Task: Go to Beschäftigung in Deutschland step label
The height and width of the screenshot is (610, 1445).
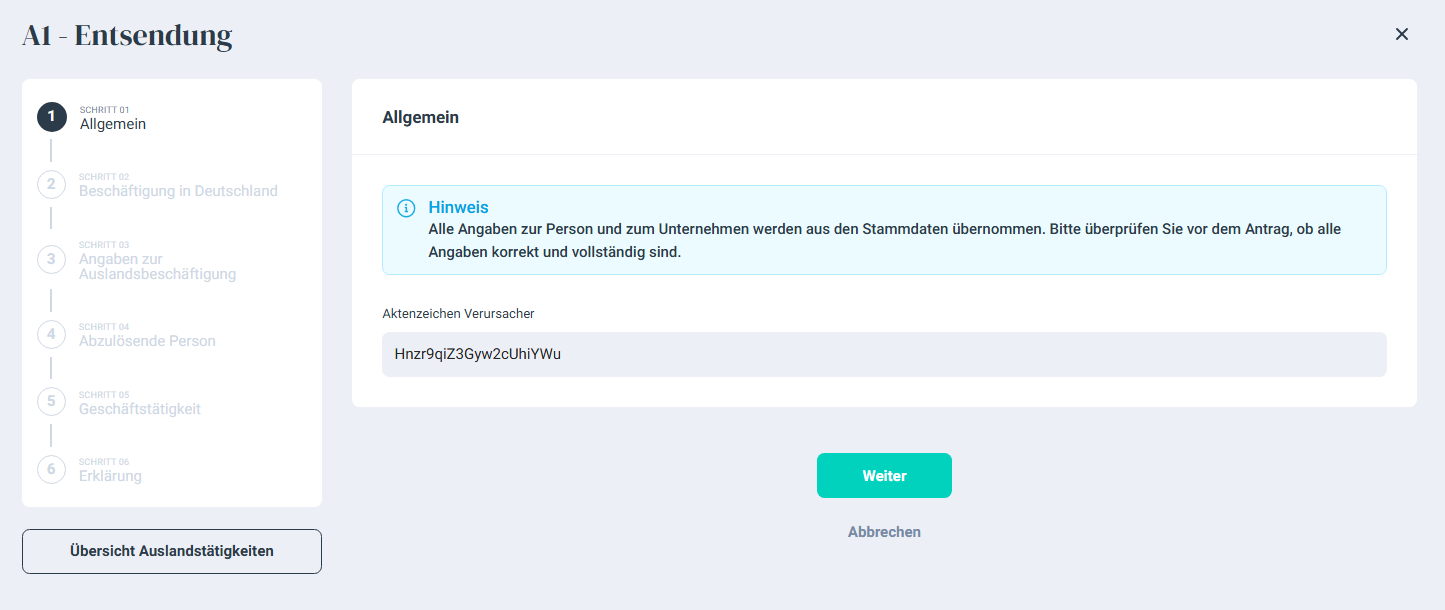Action: [x=178, y=191]
